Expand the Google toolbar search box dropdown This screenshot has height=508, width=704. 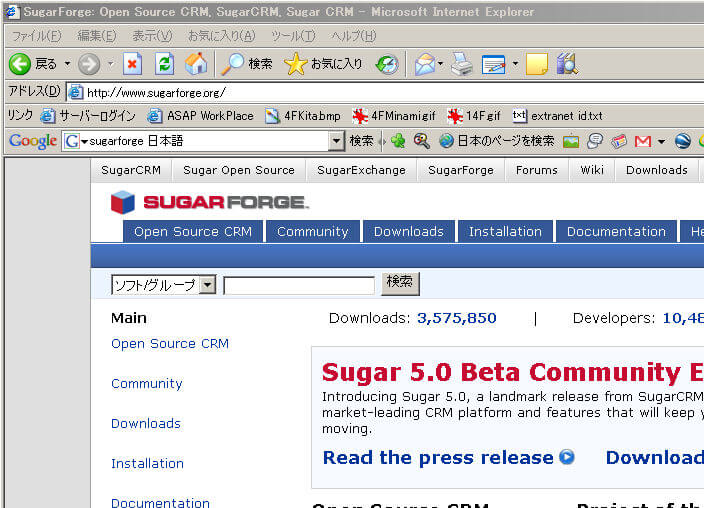pos(337,141)
